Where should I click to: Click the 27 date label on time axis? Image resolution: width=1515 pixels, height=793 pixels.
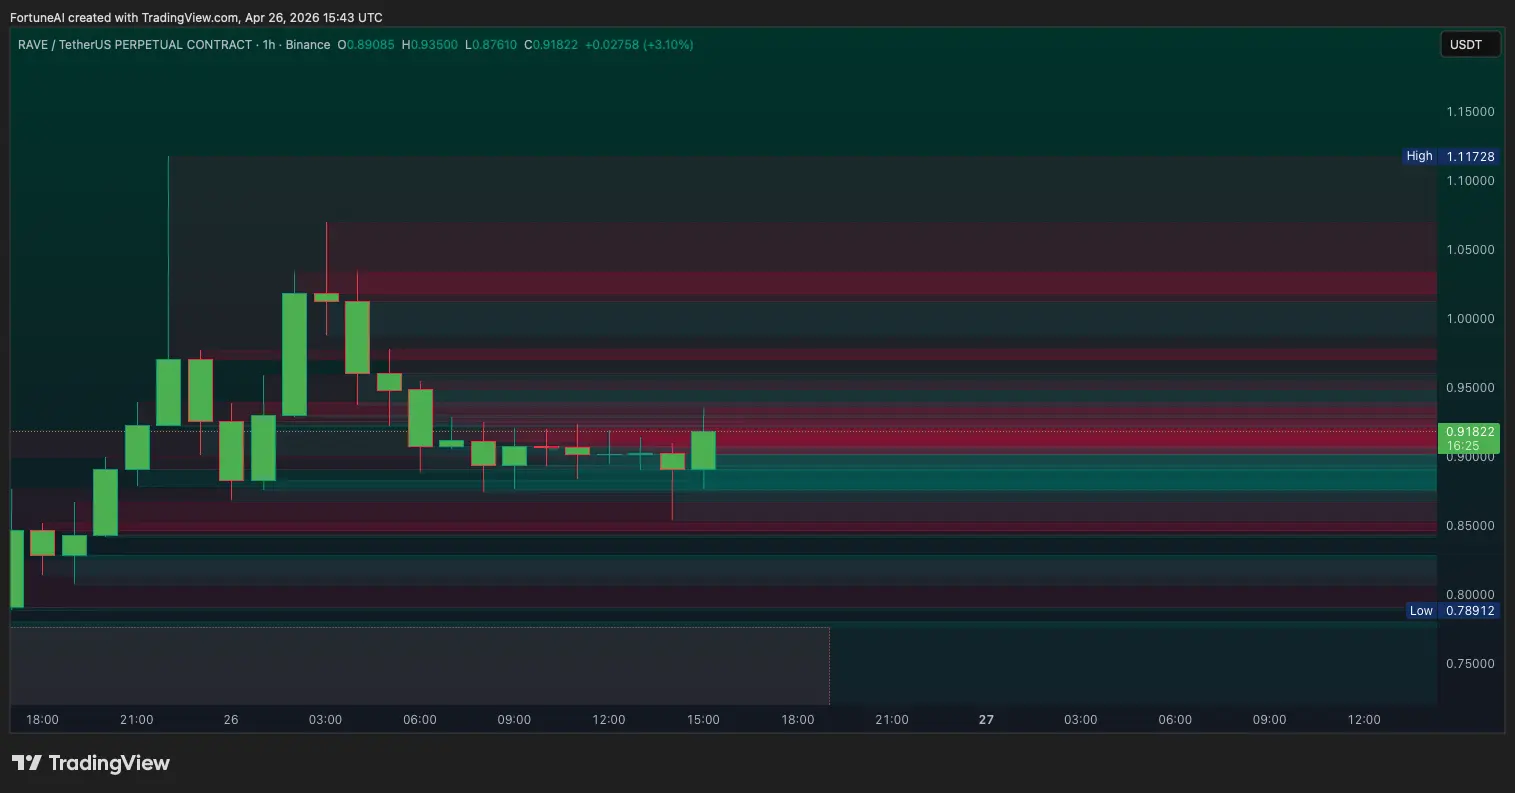[x=986, y=719]
